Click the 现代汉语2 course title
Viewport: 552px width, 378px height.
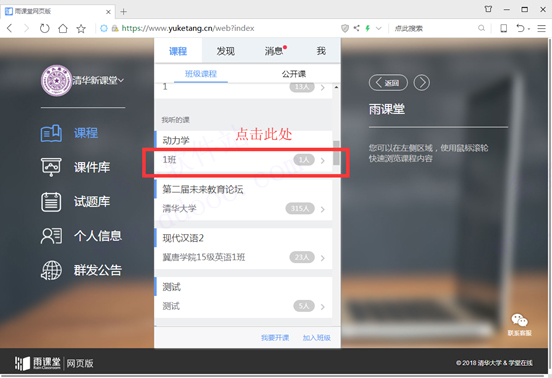coord(183,238)
